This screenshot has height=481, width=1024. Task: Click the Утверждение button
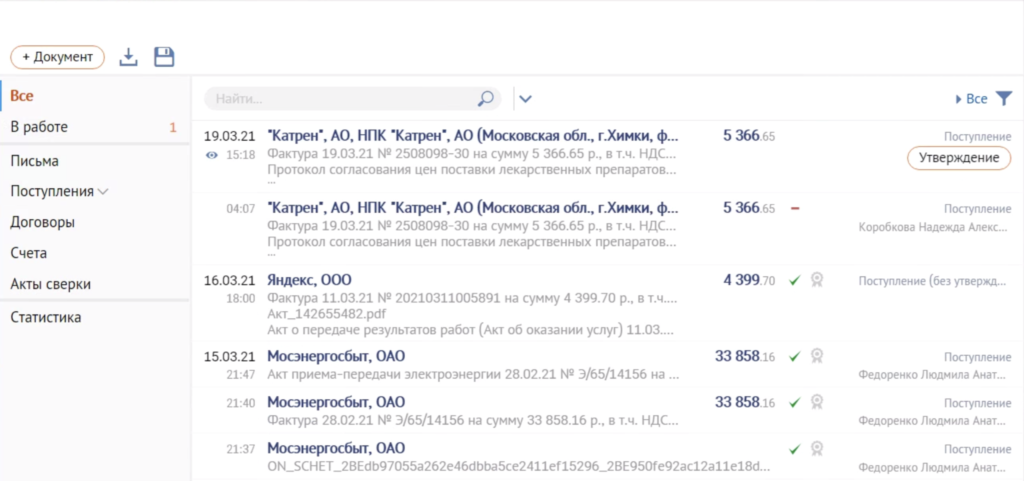pyautogui.click(x=958, y=158)
